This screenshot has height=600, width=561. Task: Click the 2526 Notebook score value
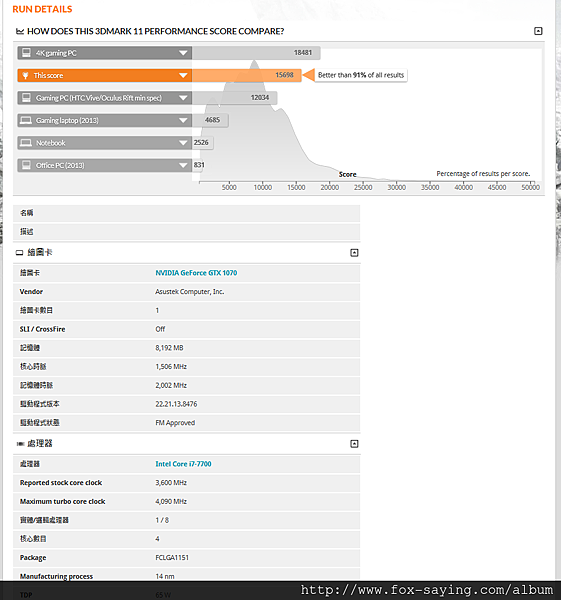[x=201, y=143]
